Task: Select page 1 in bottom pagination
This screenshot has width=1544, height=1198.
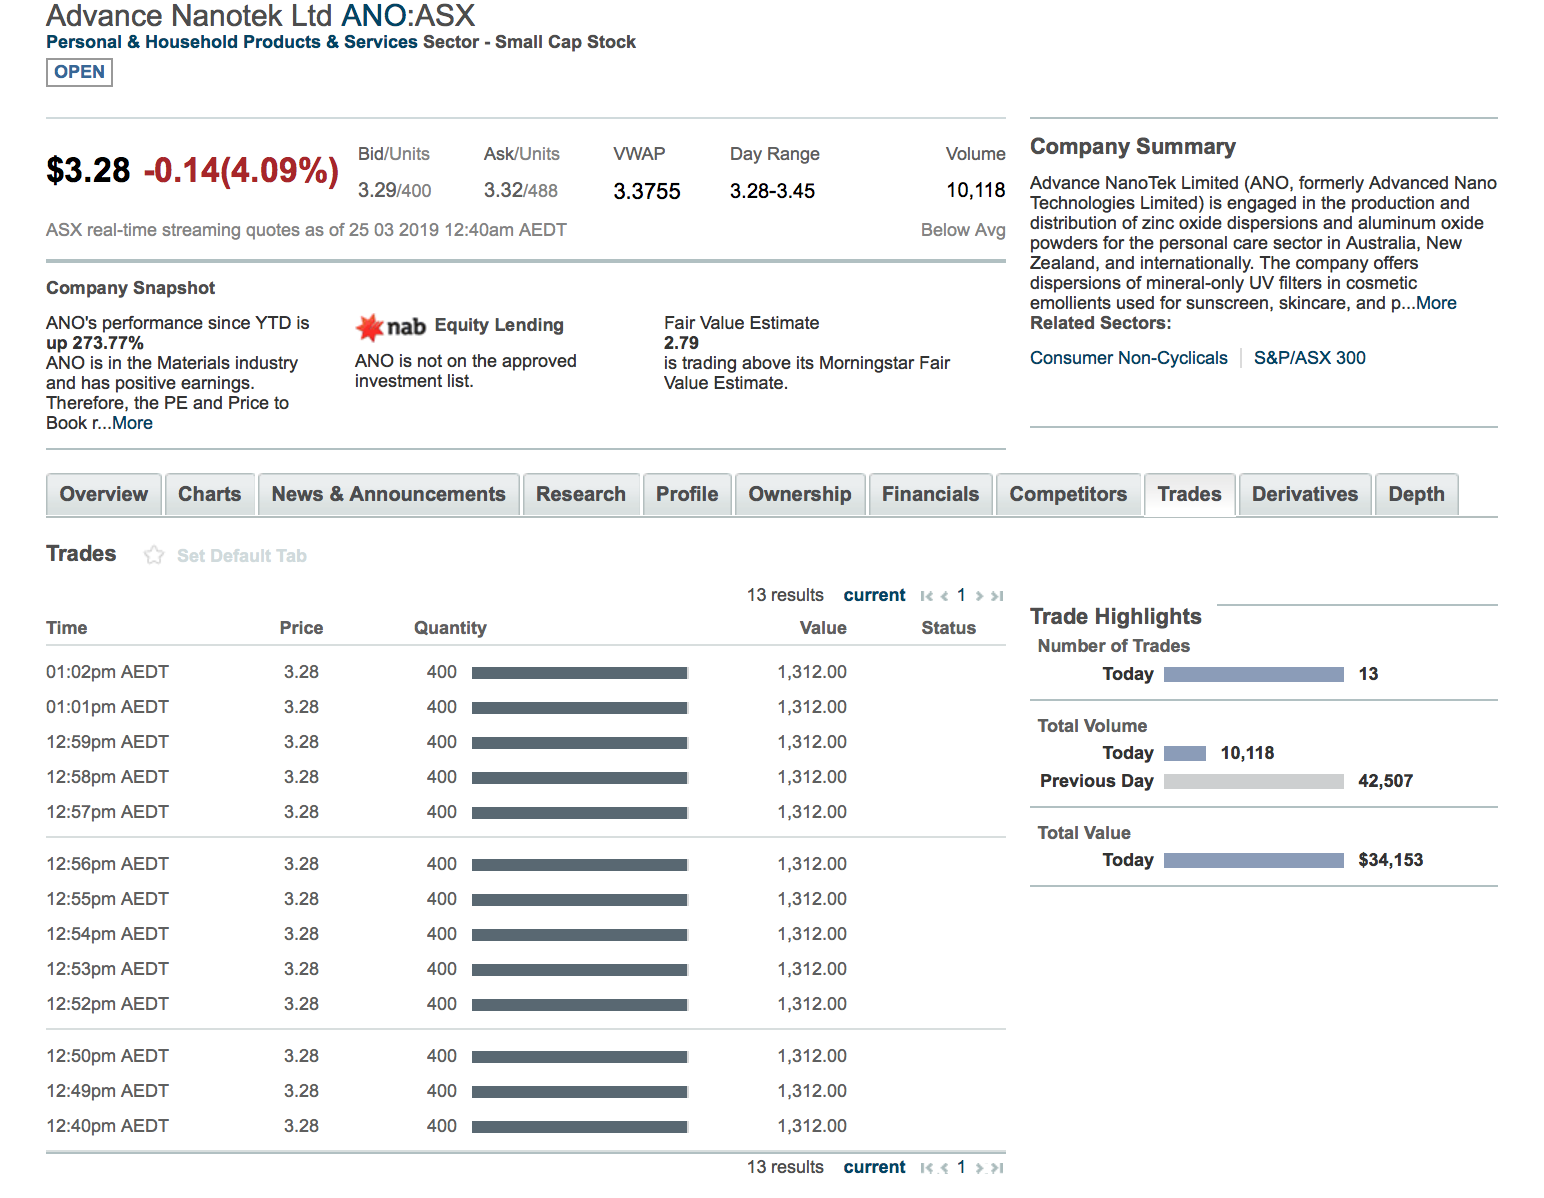Action: (961, 1167)
